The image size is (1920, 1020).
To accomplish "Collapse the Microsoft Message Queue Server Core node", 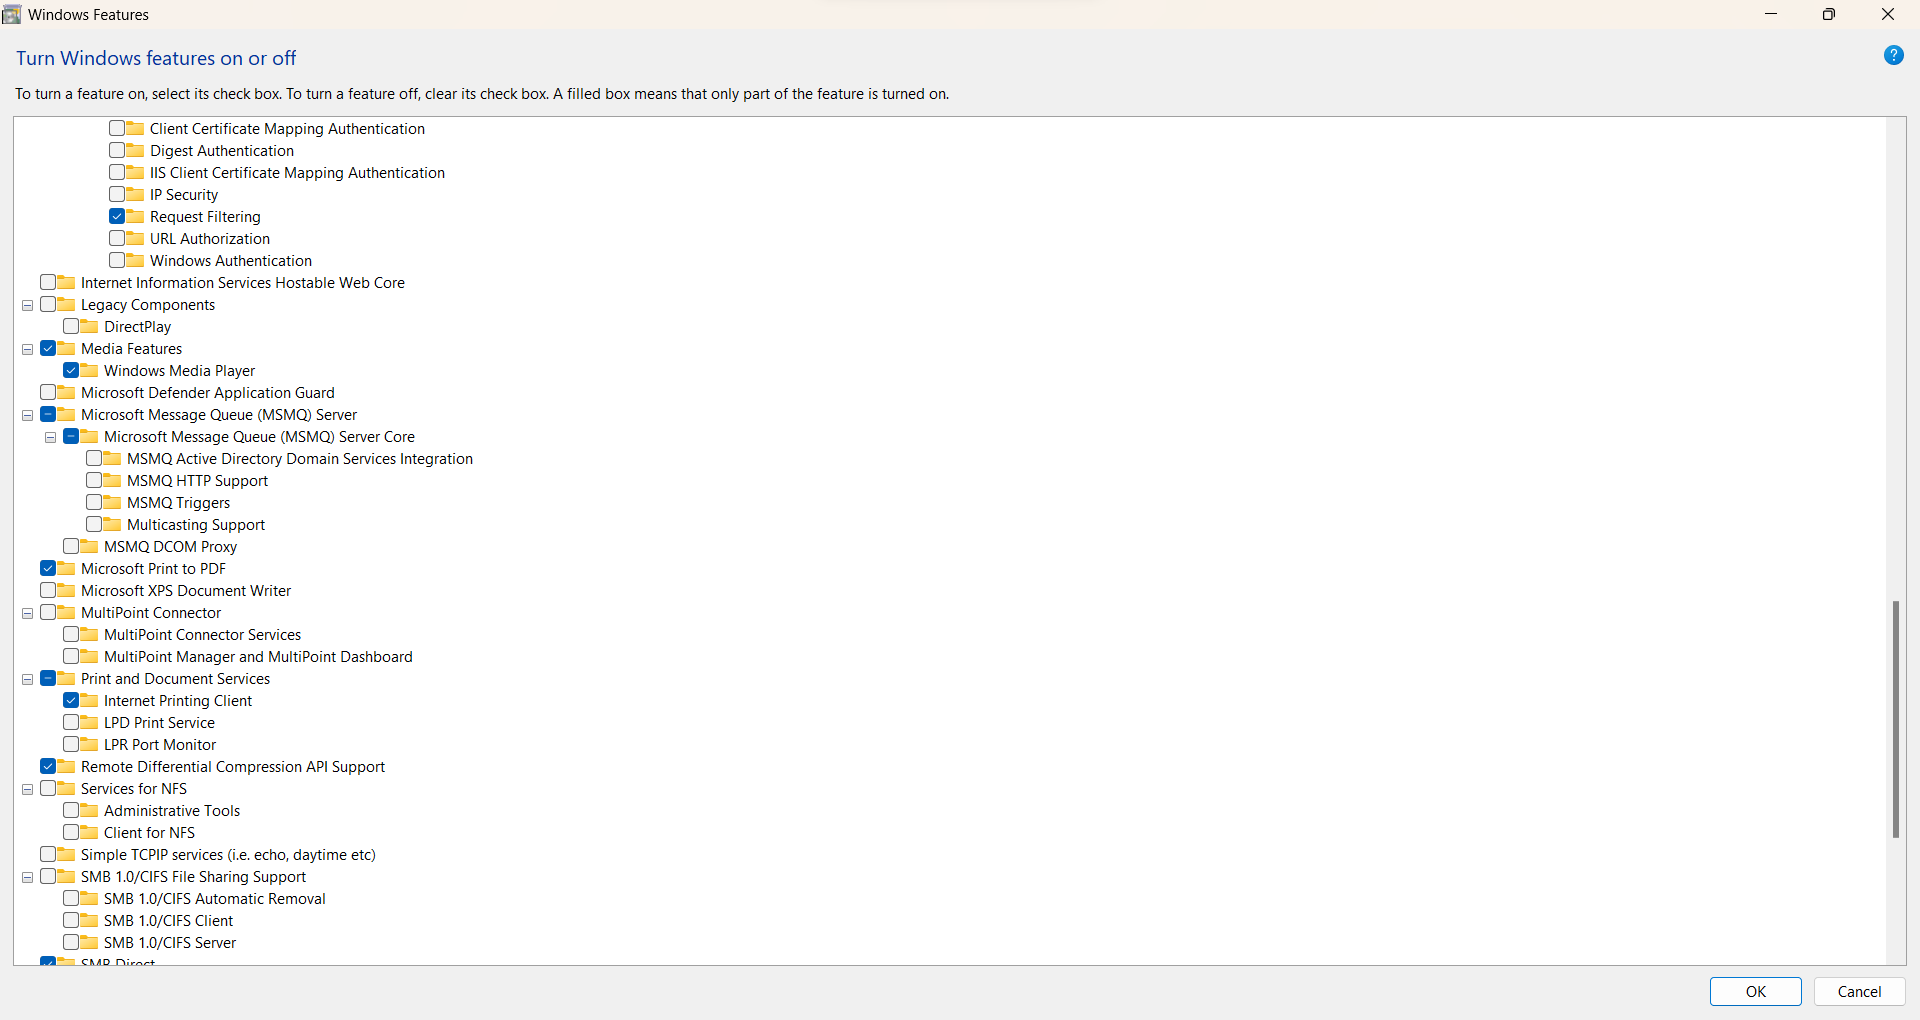I will click(50, 436).
